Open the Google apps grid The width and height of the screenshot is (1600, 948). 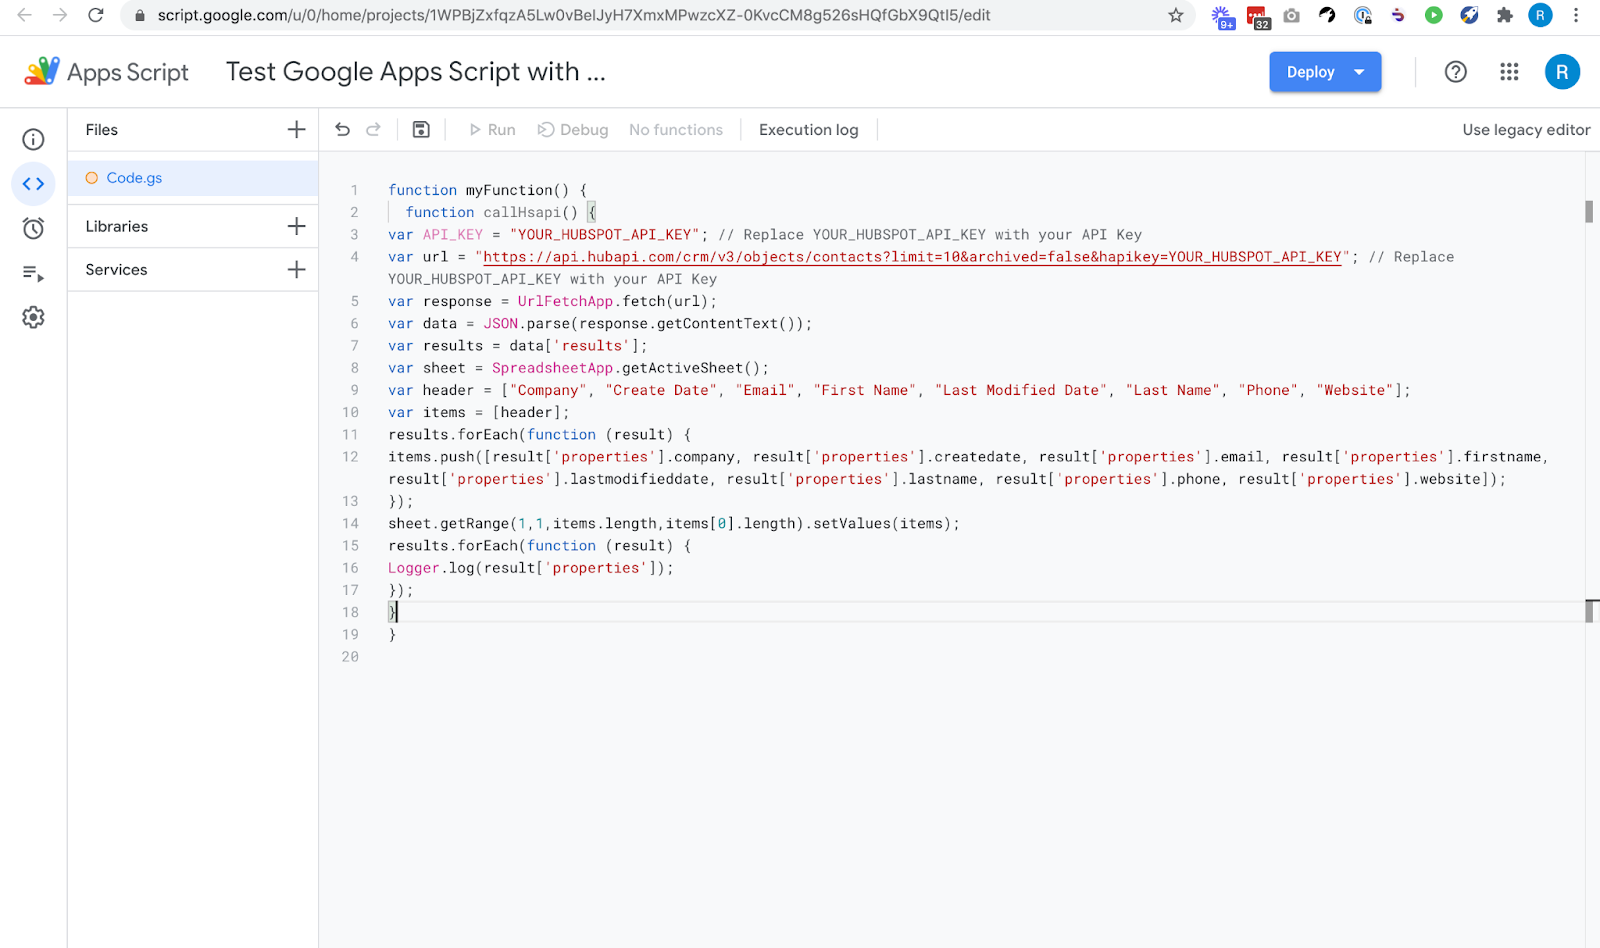pyautogui.click(x=1509, y=72)
